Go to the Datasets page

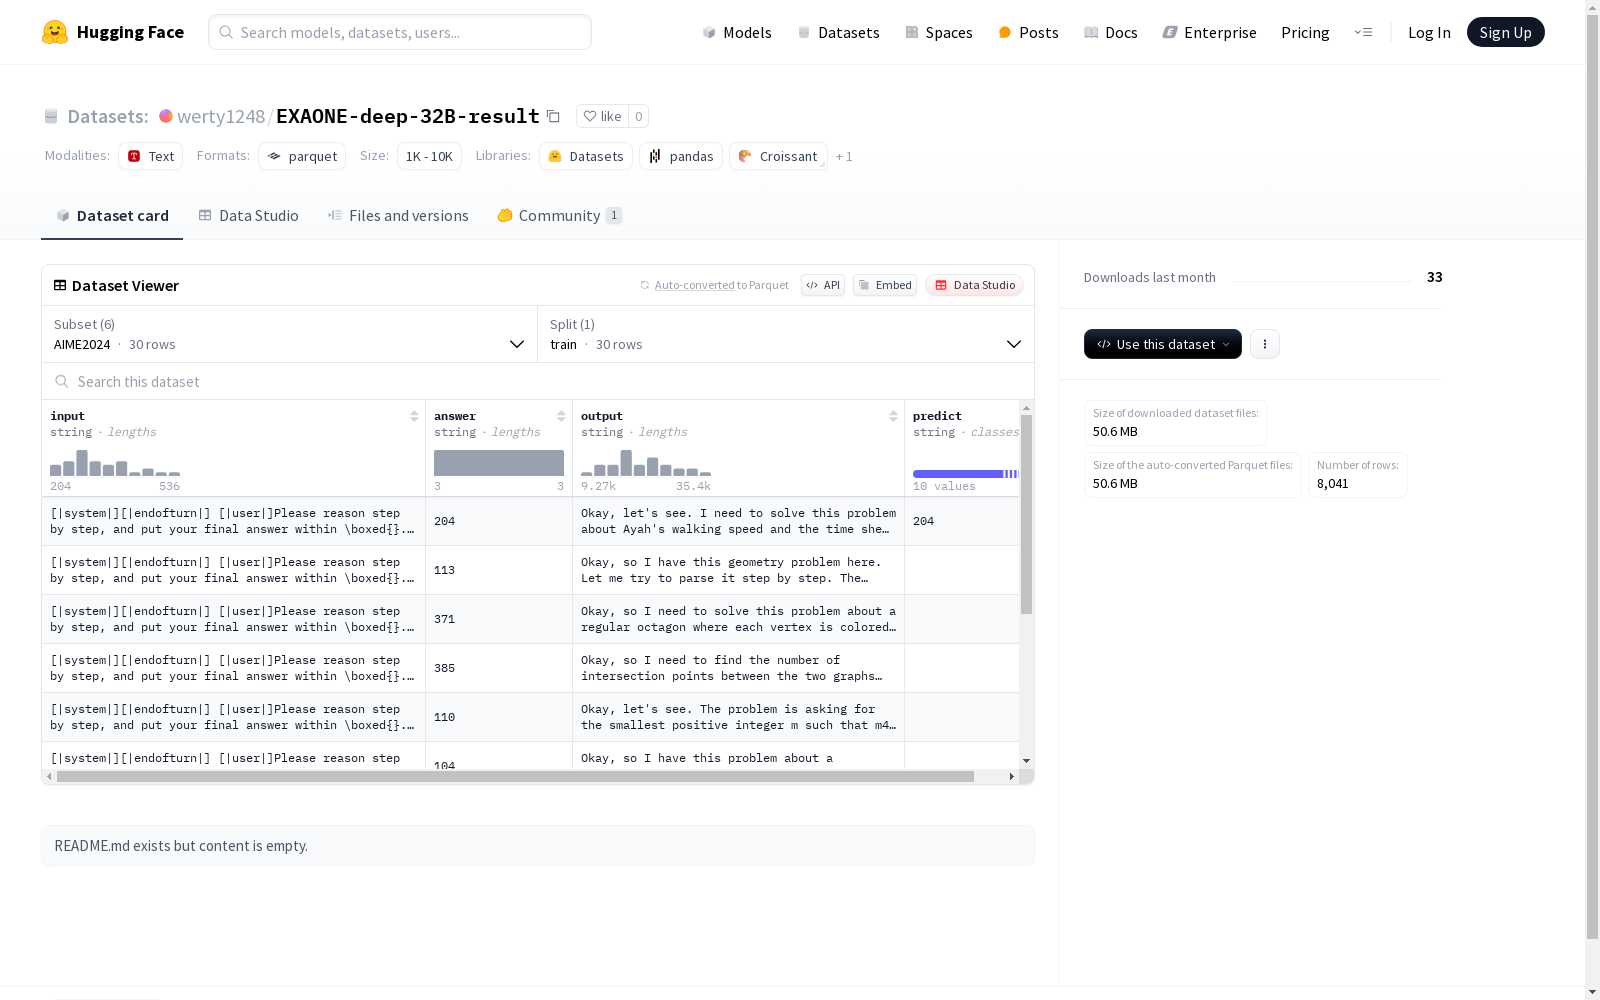(838, 32)
